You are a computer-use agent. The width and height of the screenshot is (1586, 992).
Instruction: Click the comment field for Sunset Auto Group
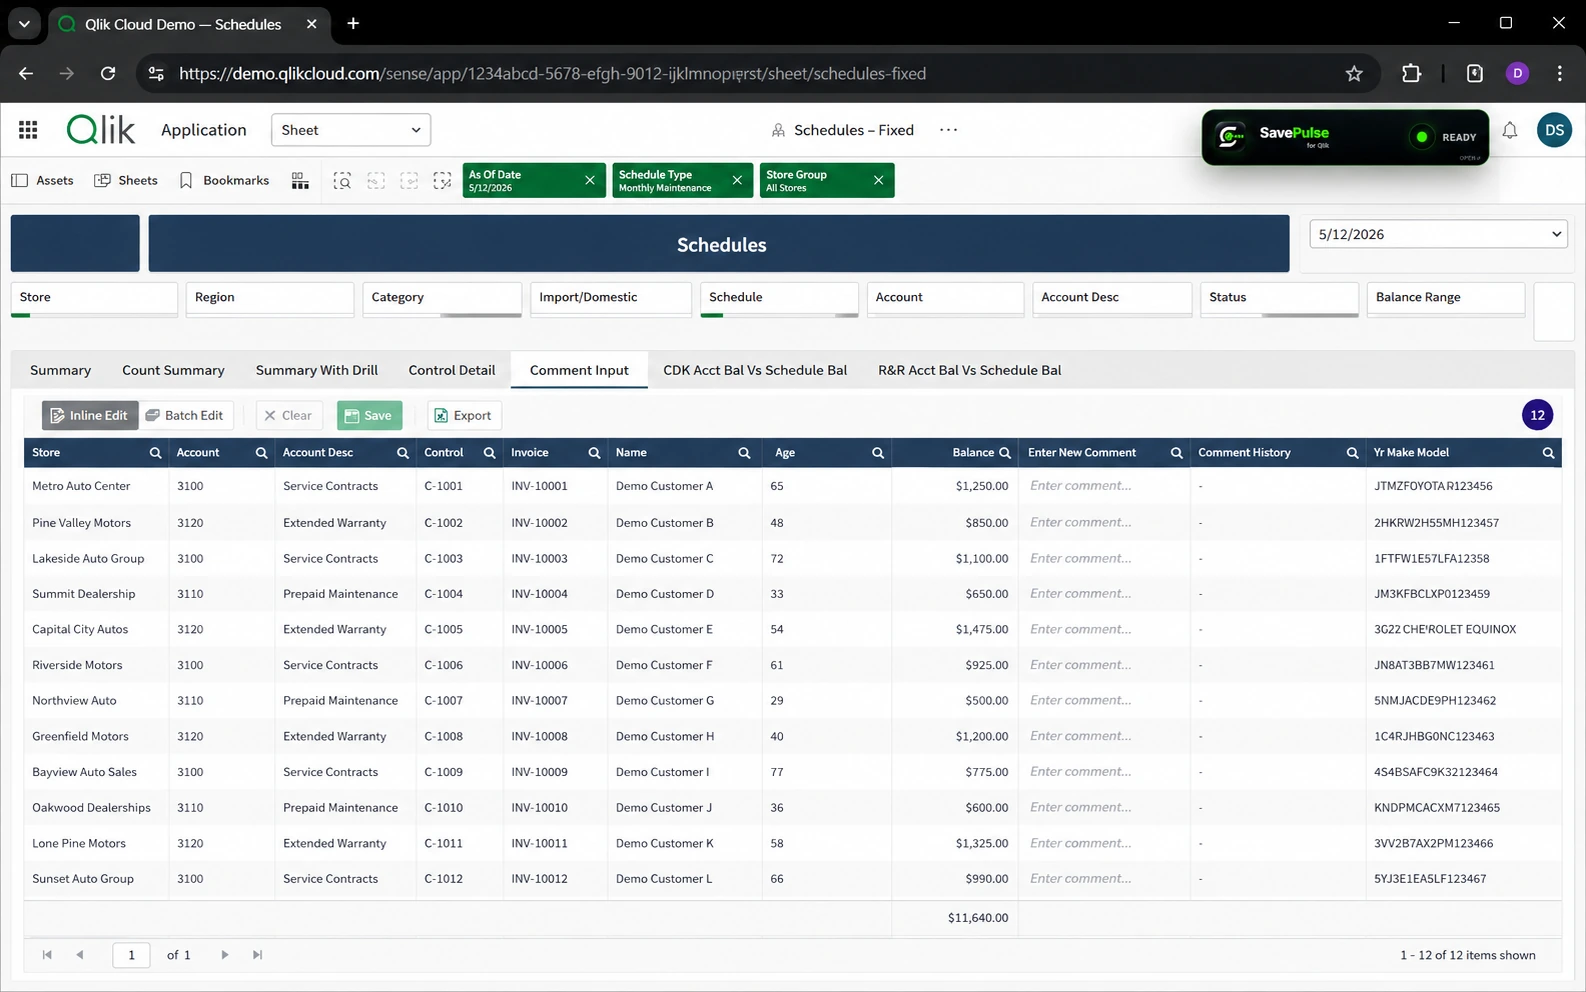(x=1104, y=879)
